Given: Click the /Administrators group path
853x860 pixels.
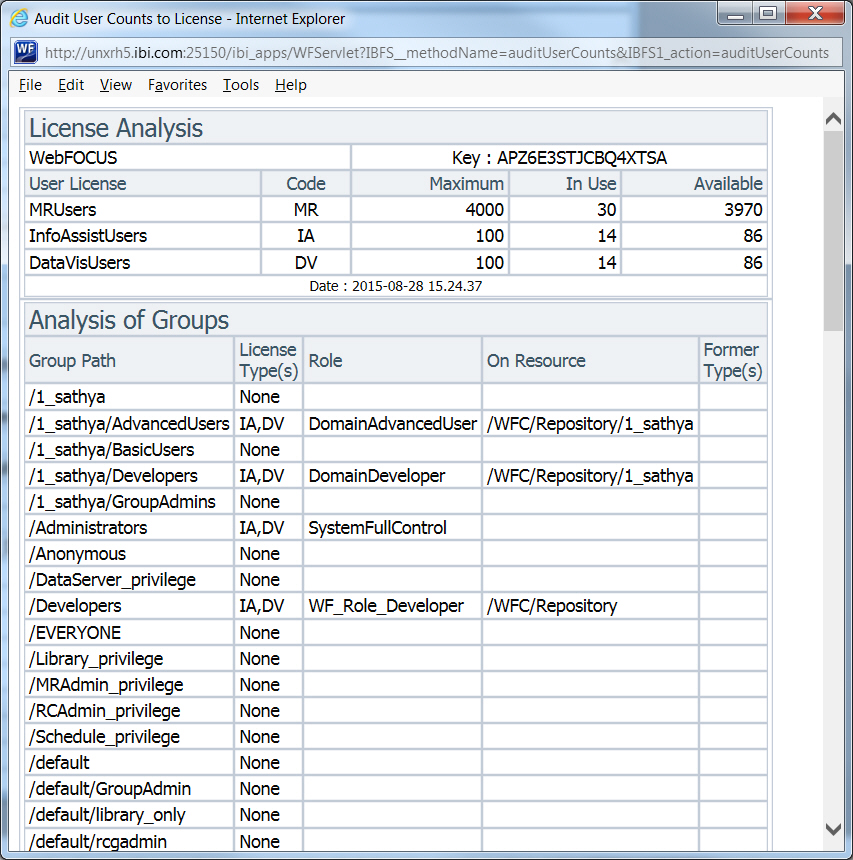Looking at the screenshot, I should tap(88, 528).
